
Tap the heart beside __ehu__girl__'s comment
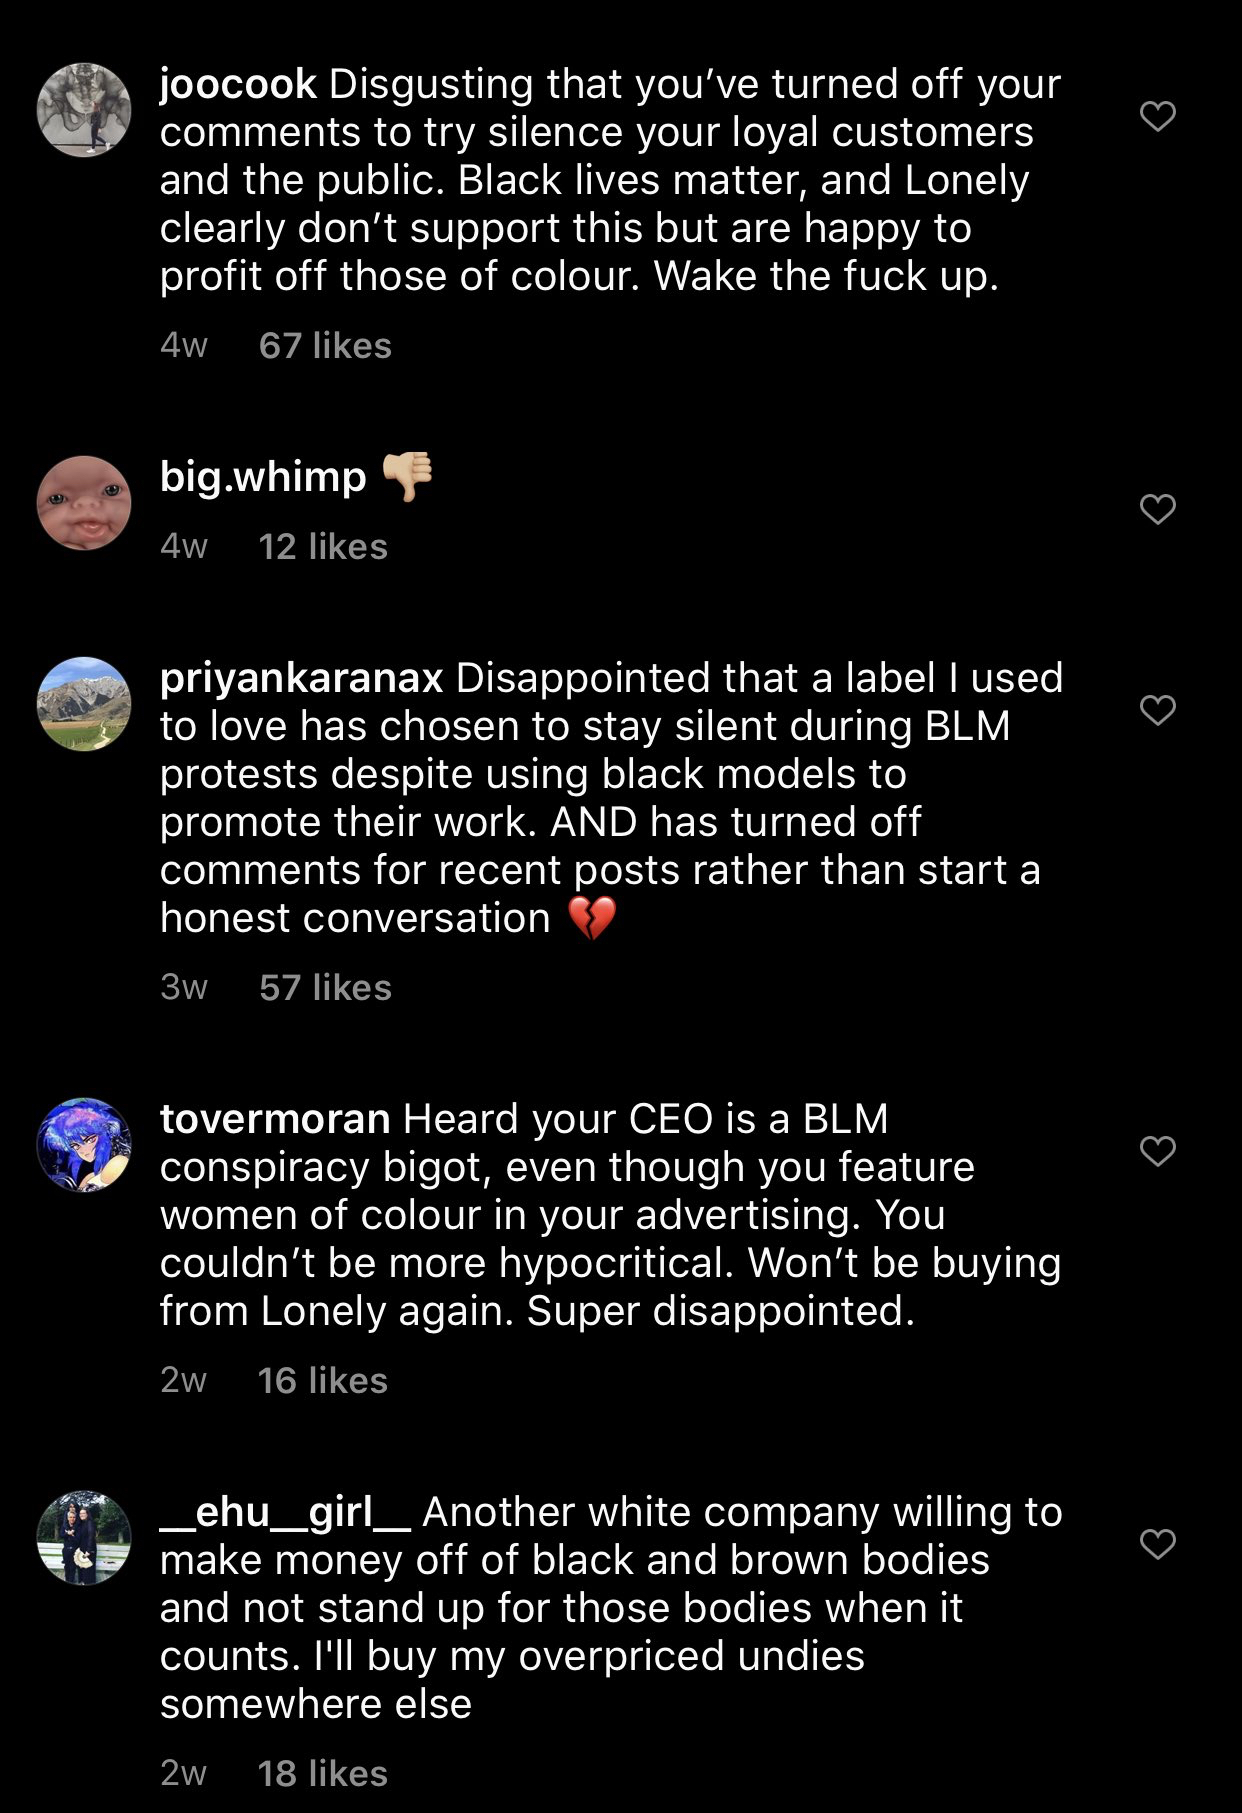coord(1157,1544)
